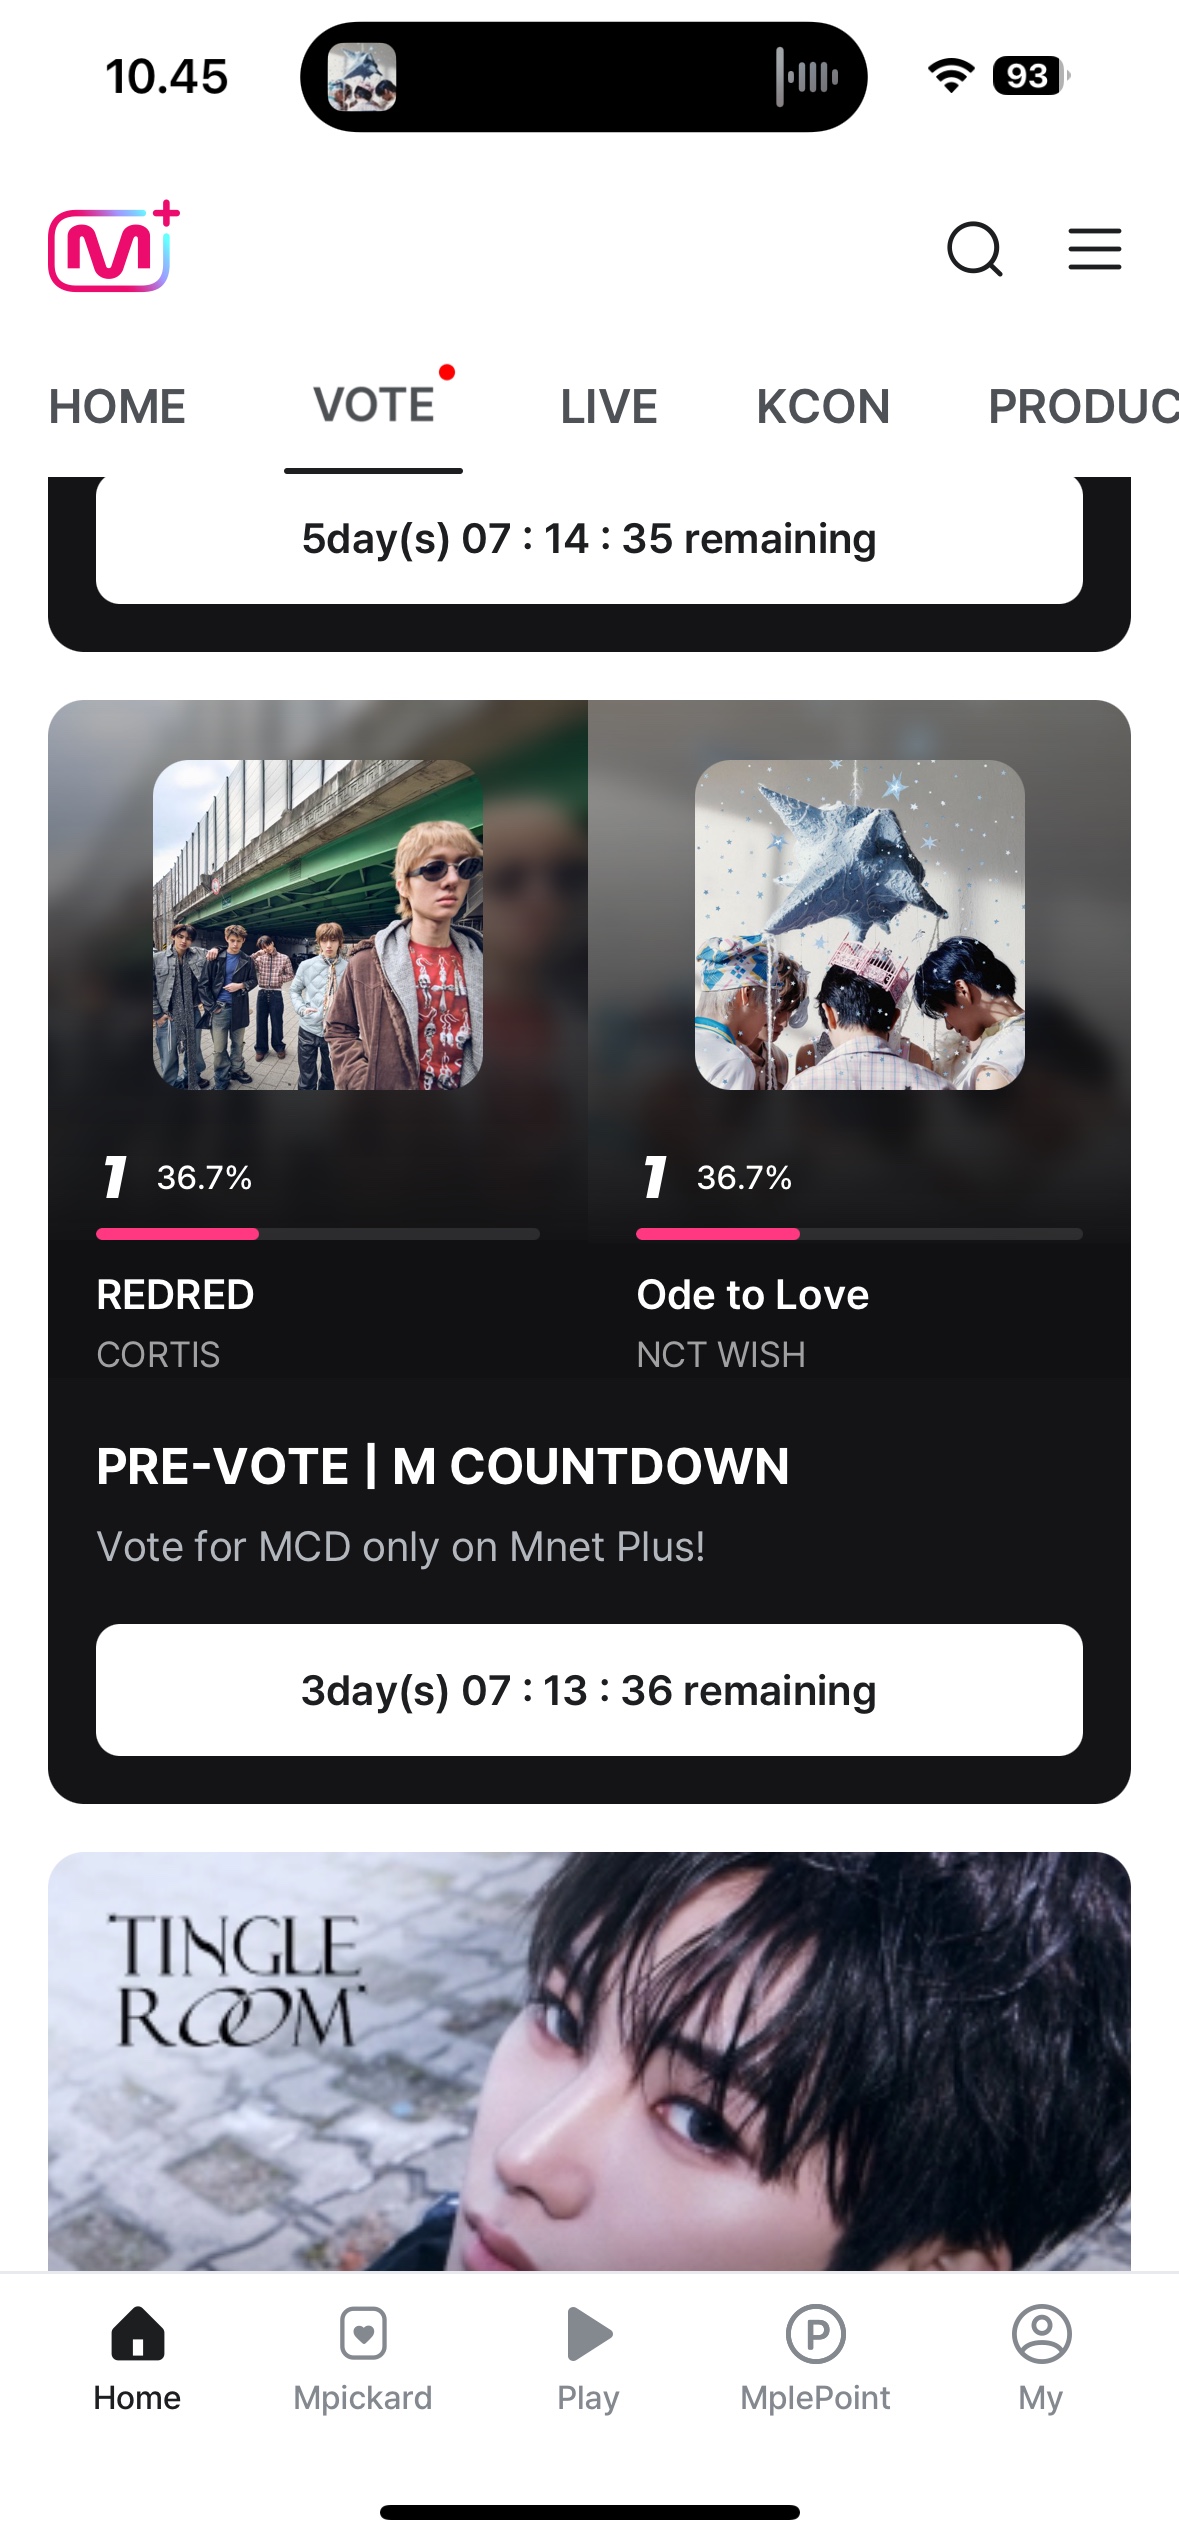Select the VOTE tab

[374, 405]
